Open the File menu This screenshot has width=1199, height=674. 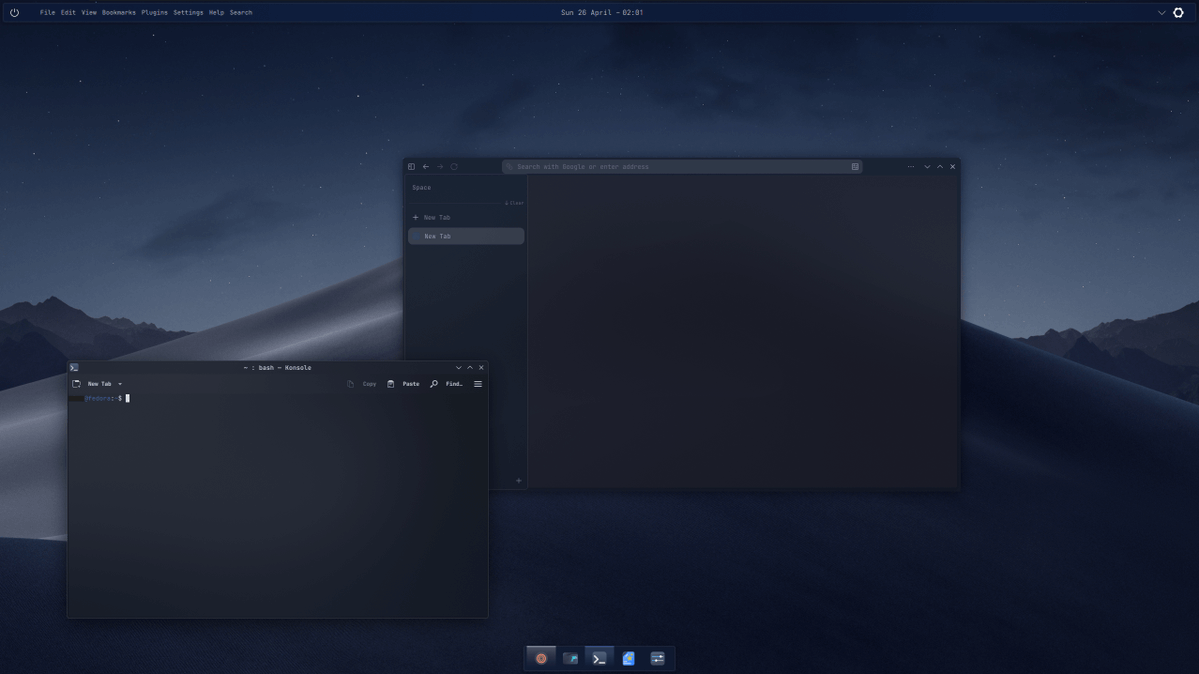coord(47,12)
